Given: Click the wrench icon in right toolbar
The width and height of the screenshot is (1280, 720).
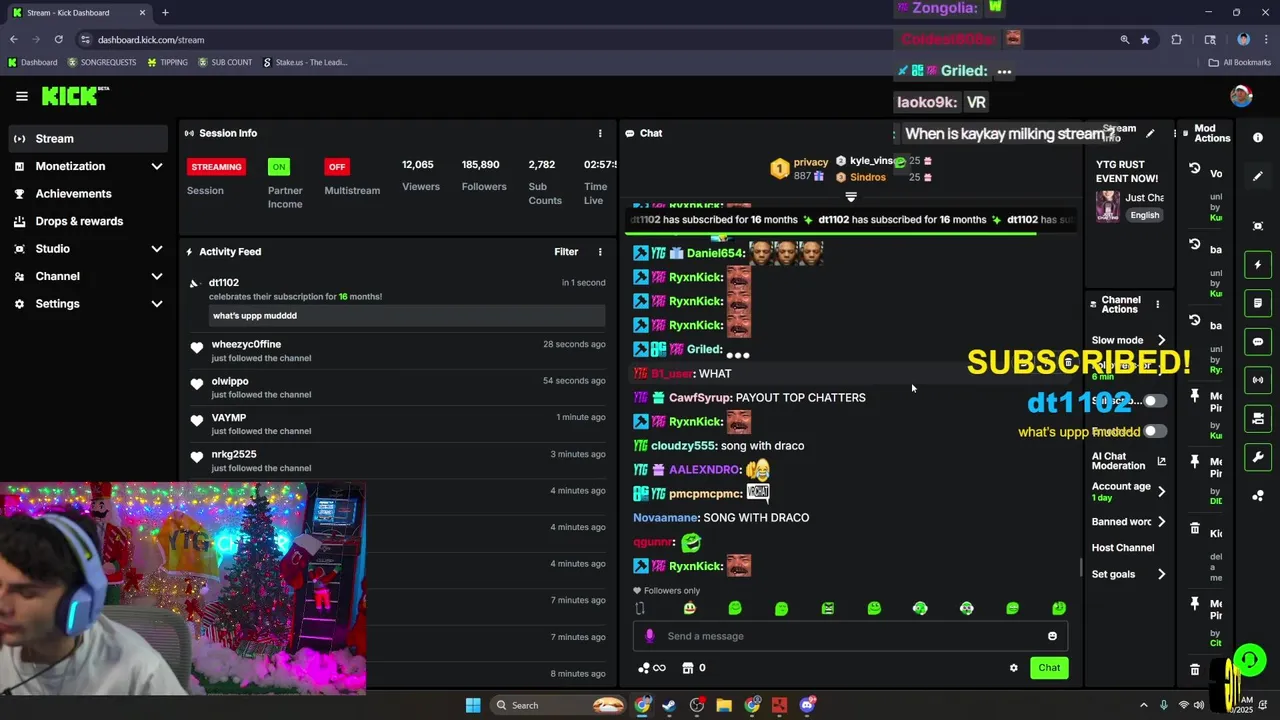Looking at the screenshot, I should [1258, 457].
